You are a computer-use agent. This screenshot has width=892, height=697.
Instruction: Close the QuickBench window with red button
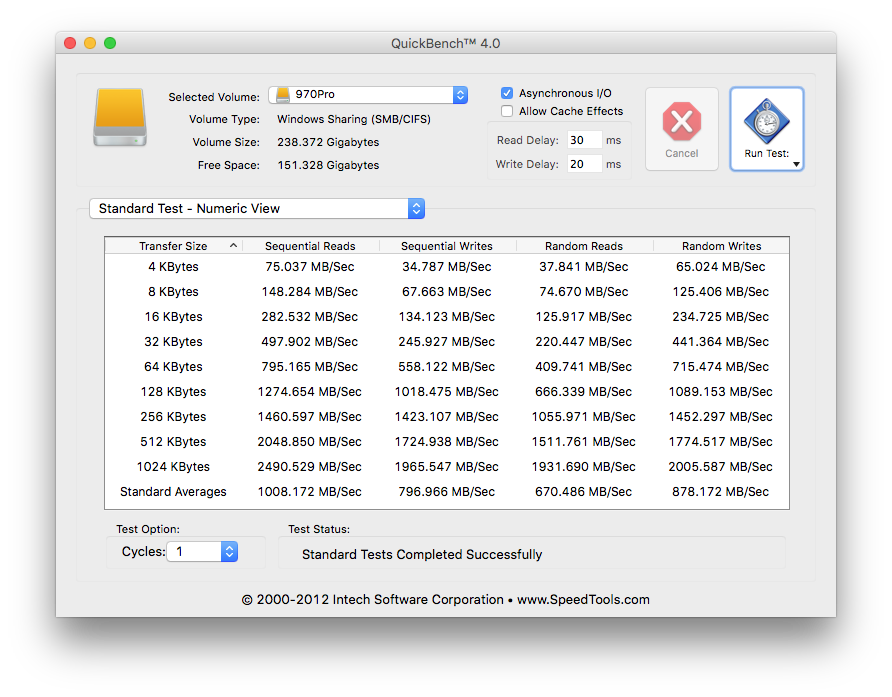click(x=70, y=43)
